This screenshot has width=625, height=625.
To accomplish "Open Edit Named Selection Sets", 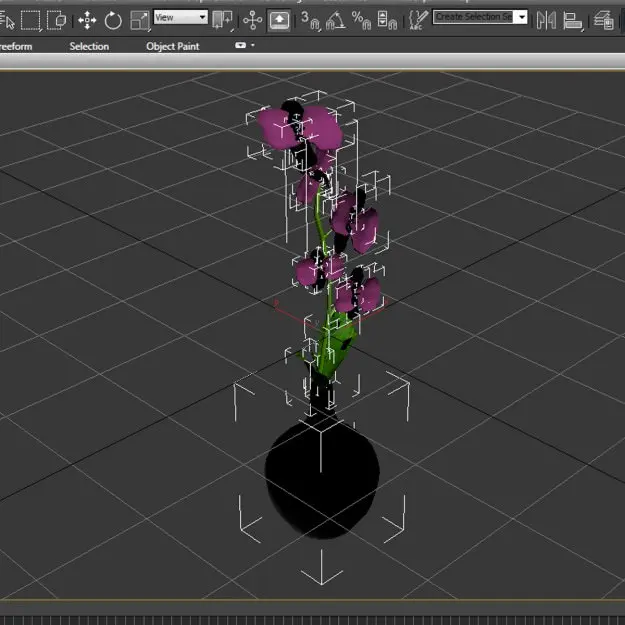I will pos(418,20).
